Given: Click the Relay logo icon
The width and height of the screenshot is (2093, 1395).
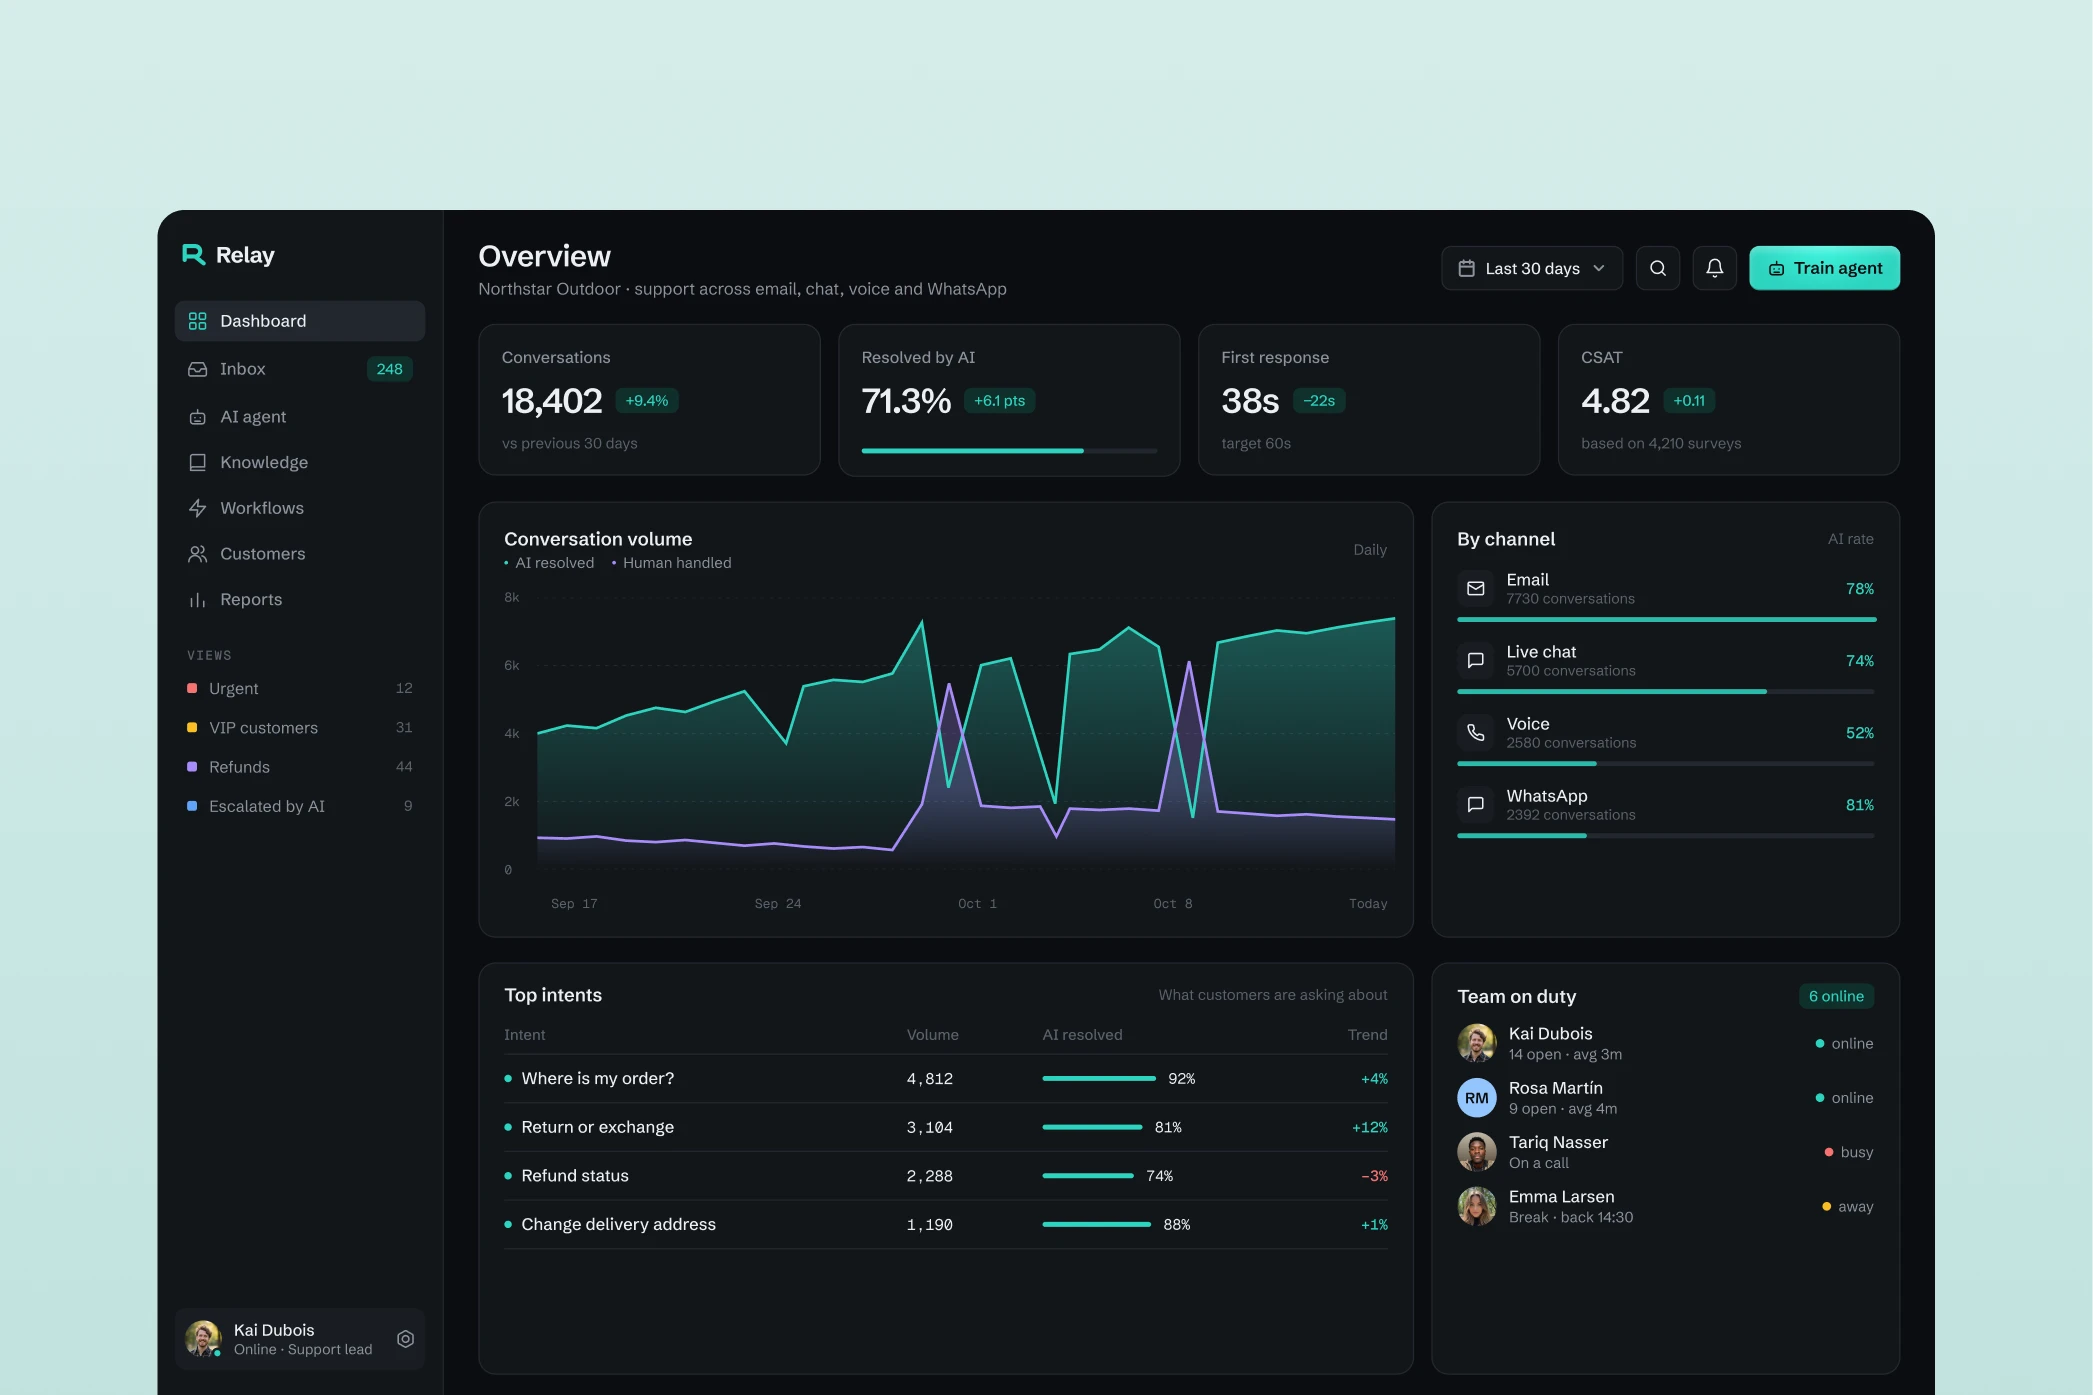Looking at the screenshot, I should (x=193, y=254).
